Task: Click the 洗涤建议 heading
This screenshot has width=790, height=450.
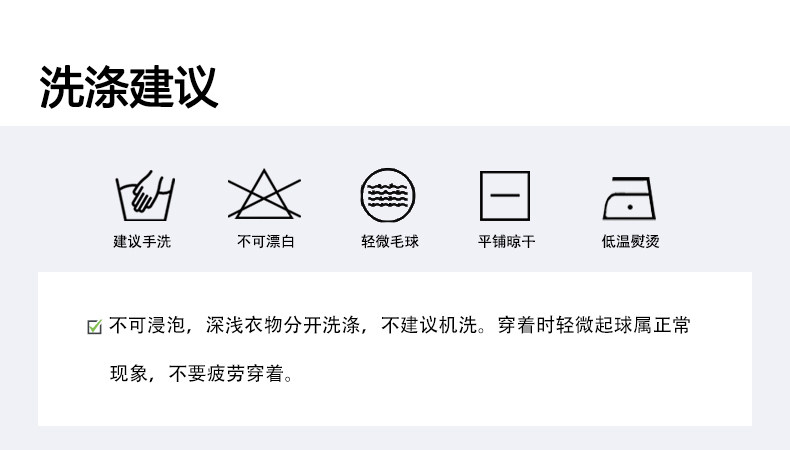Action: (x=129, y=87)
